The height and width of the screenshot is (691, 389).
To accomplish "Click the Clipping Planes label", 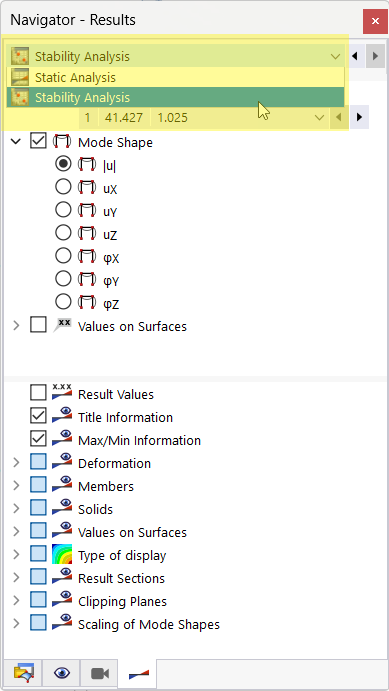I will [x=122, y=601].
